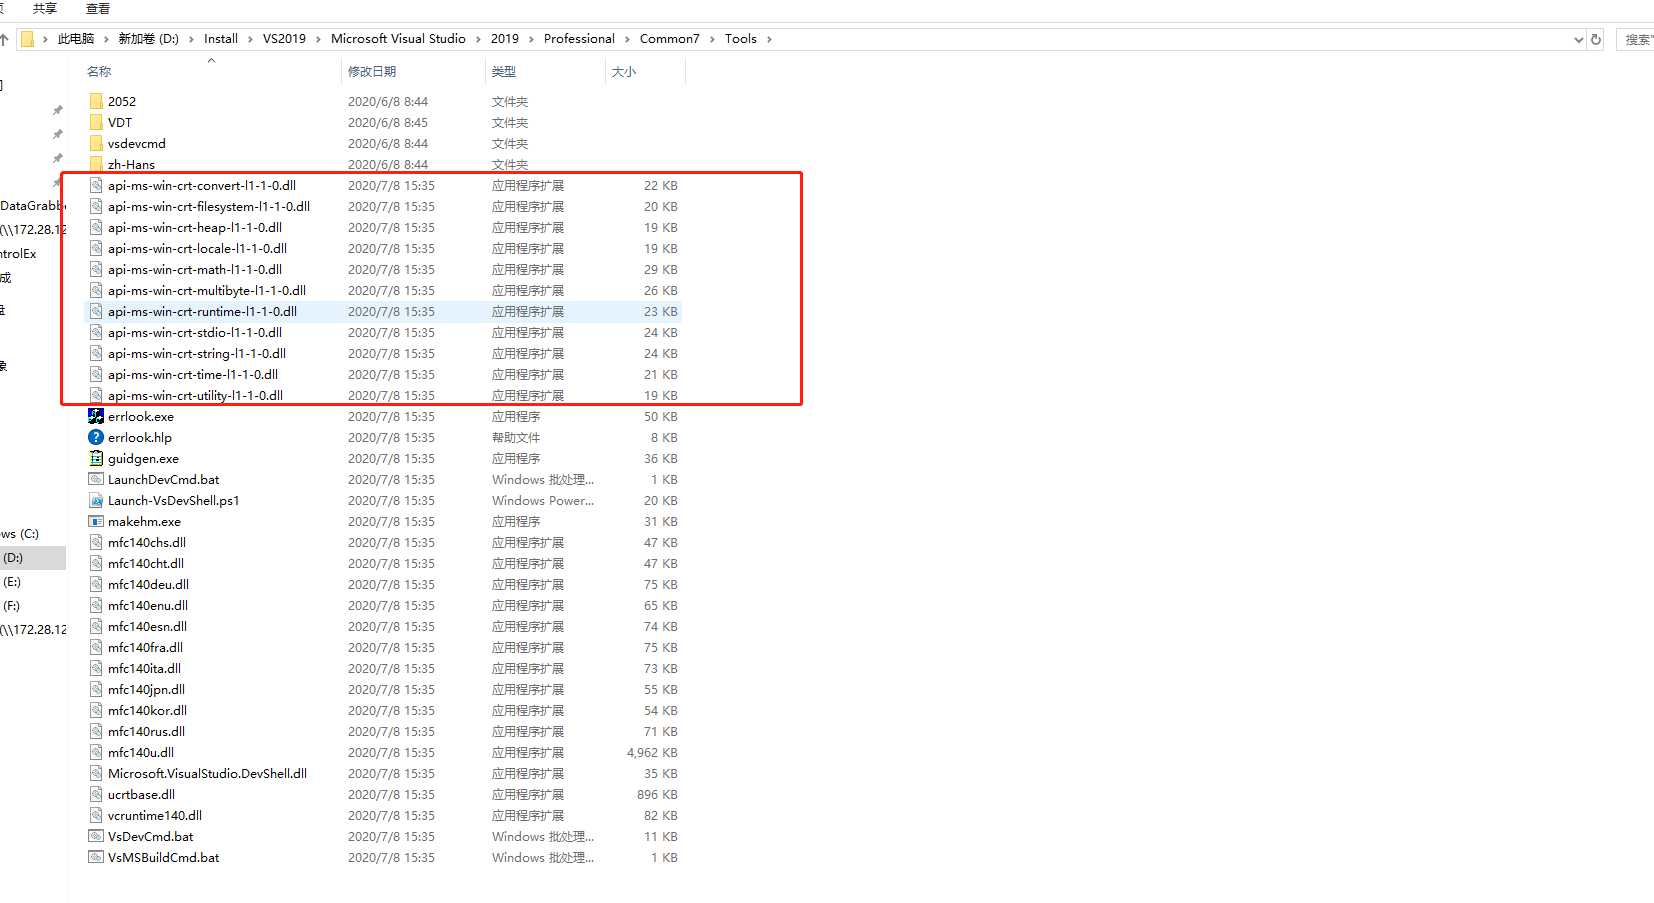
Task: Click the VsMSBuildCmd.bat file icon
Action: click(x=96, y=857)
